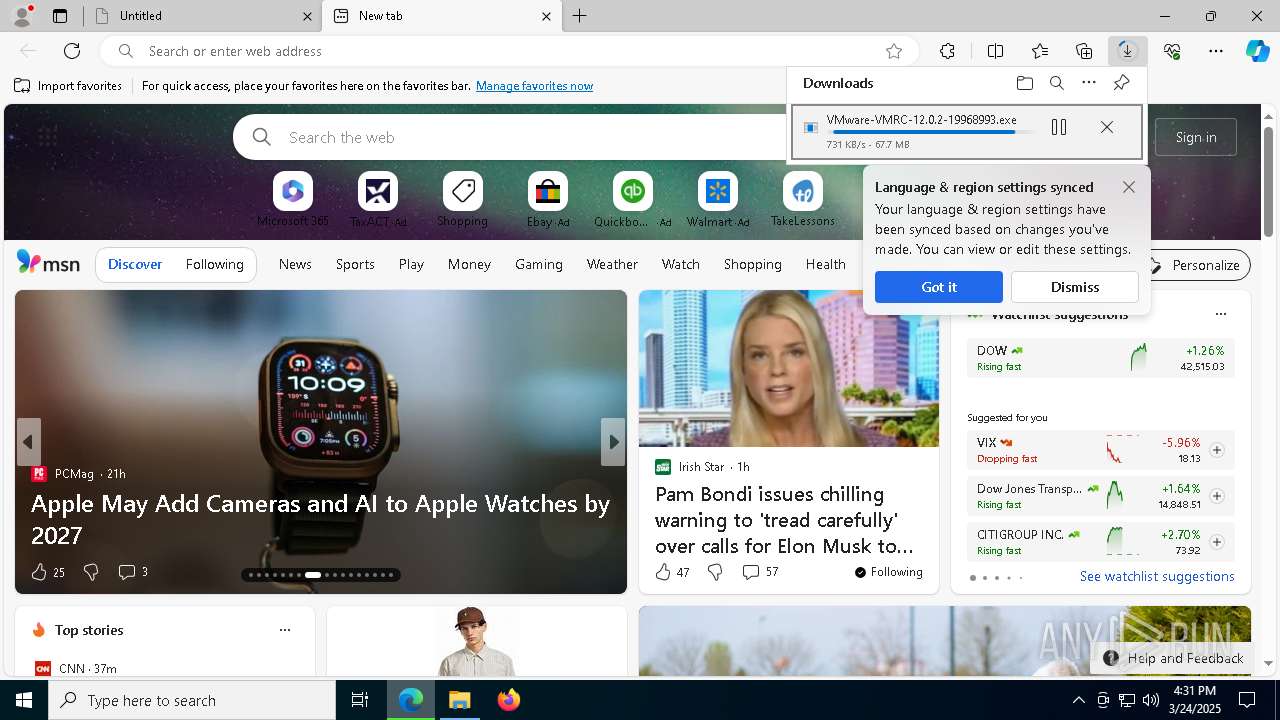
Task: Open Watchlist suggestions more options
Action: 1220,314
